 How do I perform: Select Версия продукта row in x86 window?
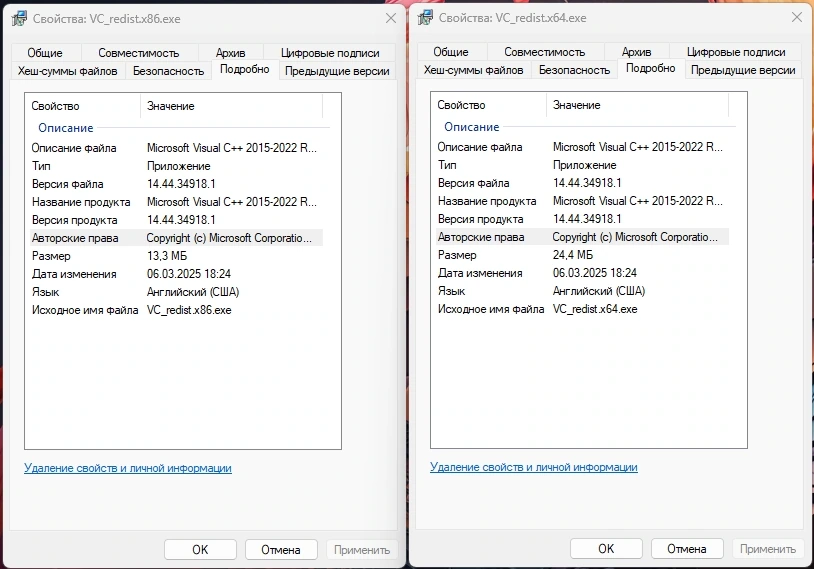pos(177,220)
